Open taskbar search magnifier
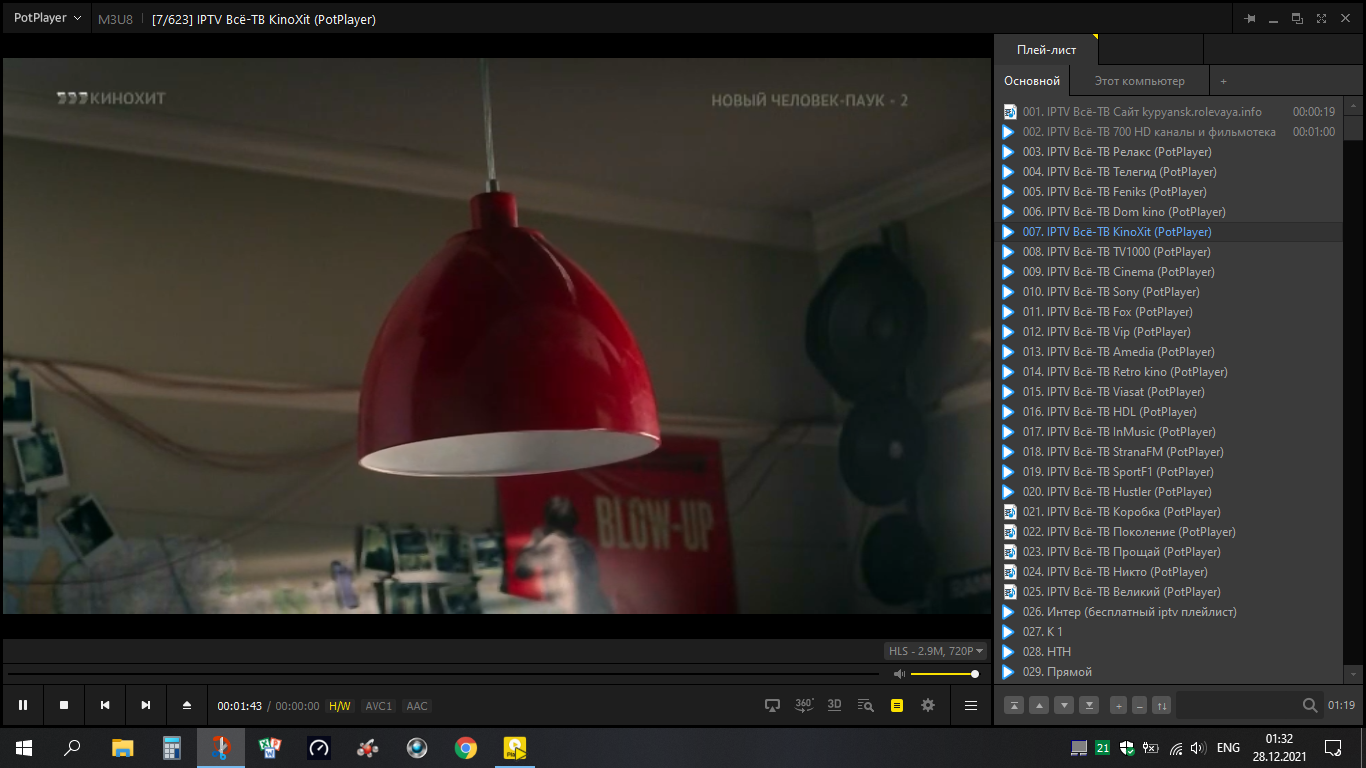 click(72, 747)
